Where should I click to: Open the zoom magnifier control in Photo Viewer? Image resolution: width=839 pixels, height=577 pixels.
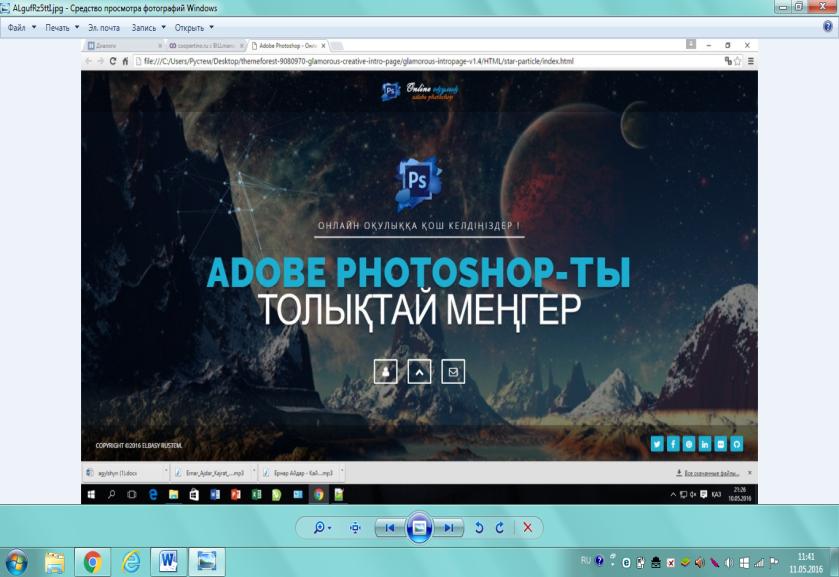(x=322, y=528)
